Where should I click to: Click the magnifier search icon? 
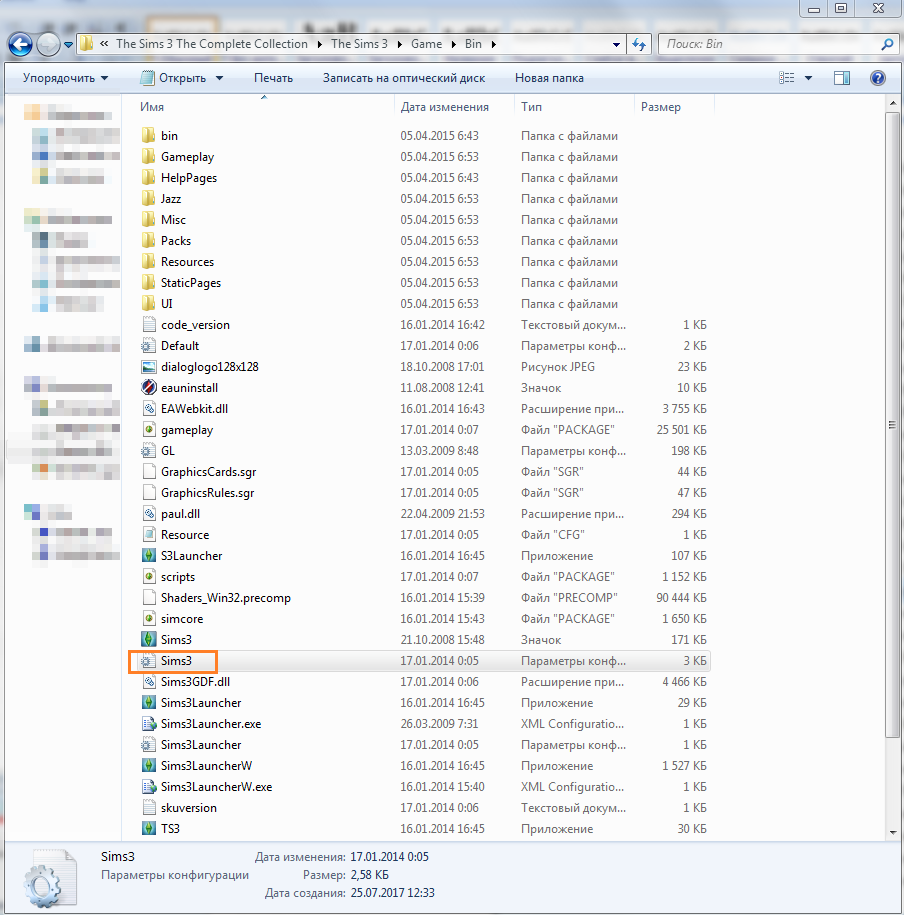coord(887,44)
